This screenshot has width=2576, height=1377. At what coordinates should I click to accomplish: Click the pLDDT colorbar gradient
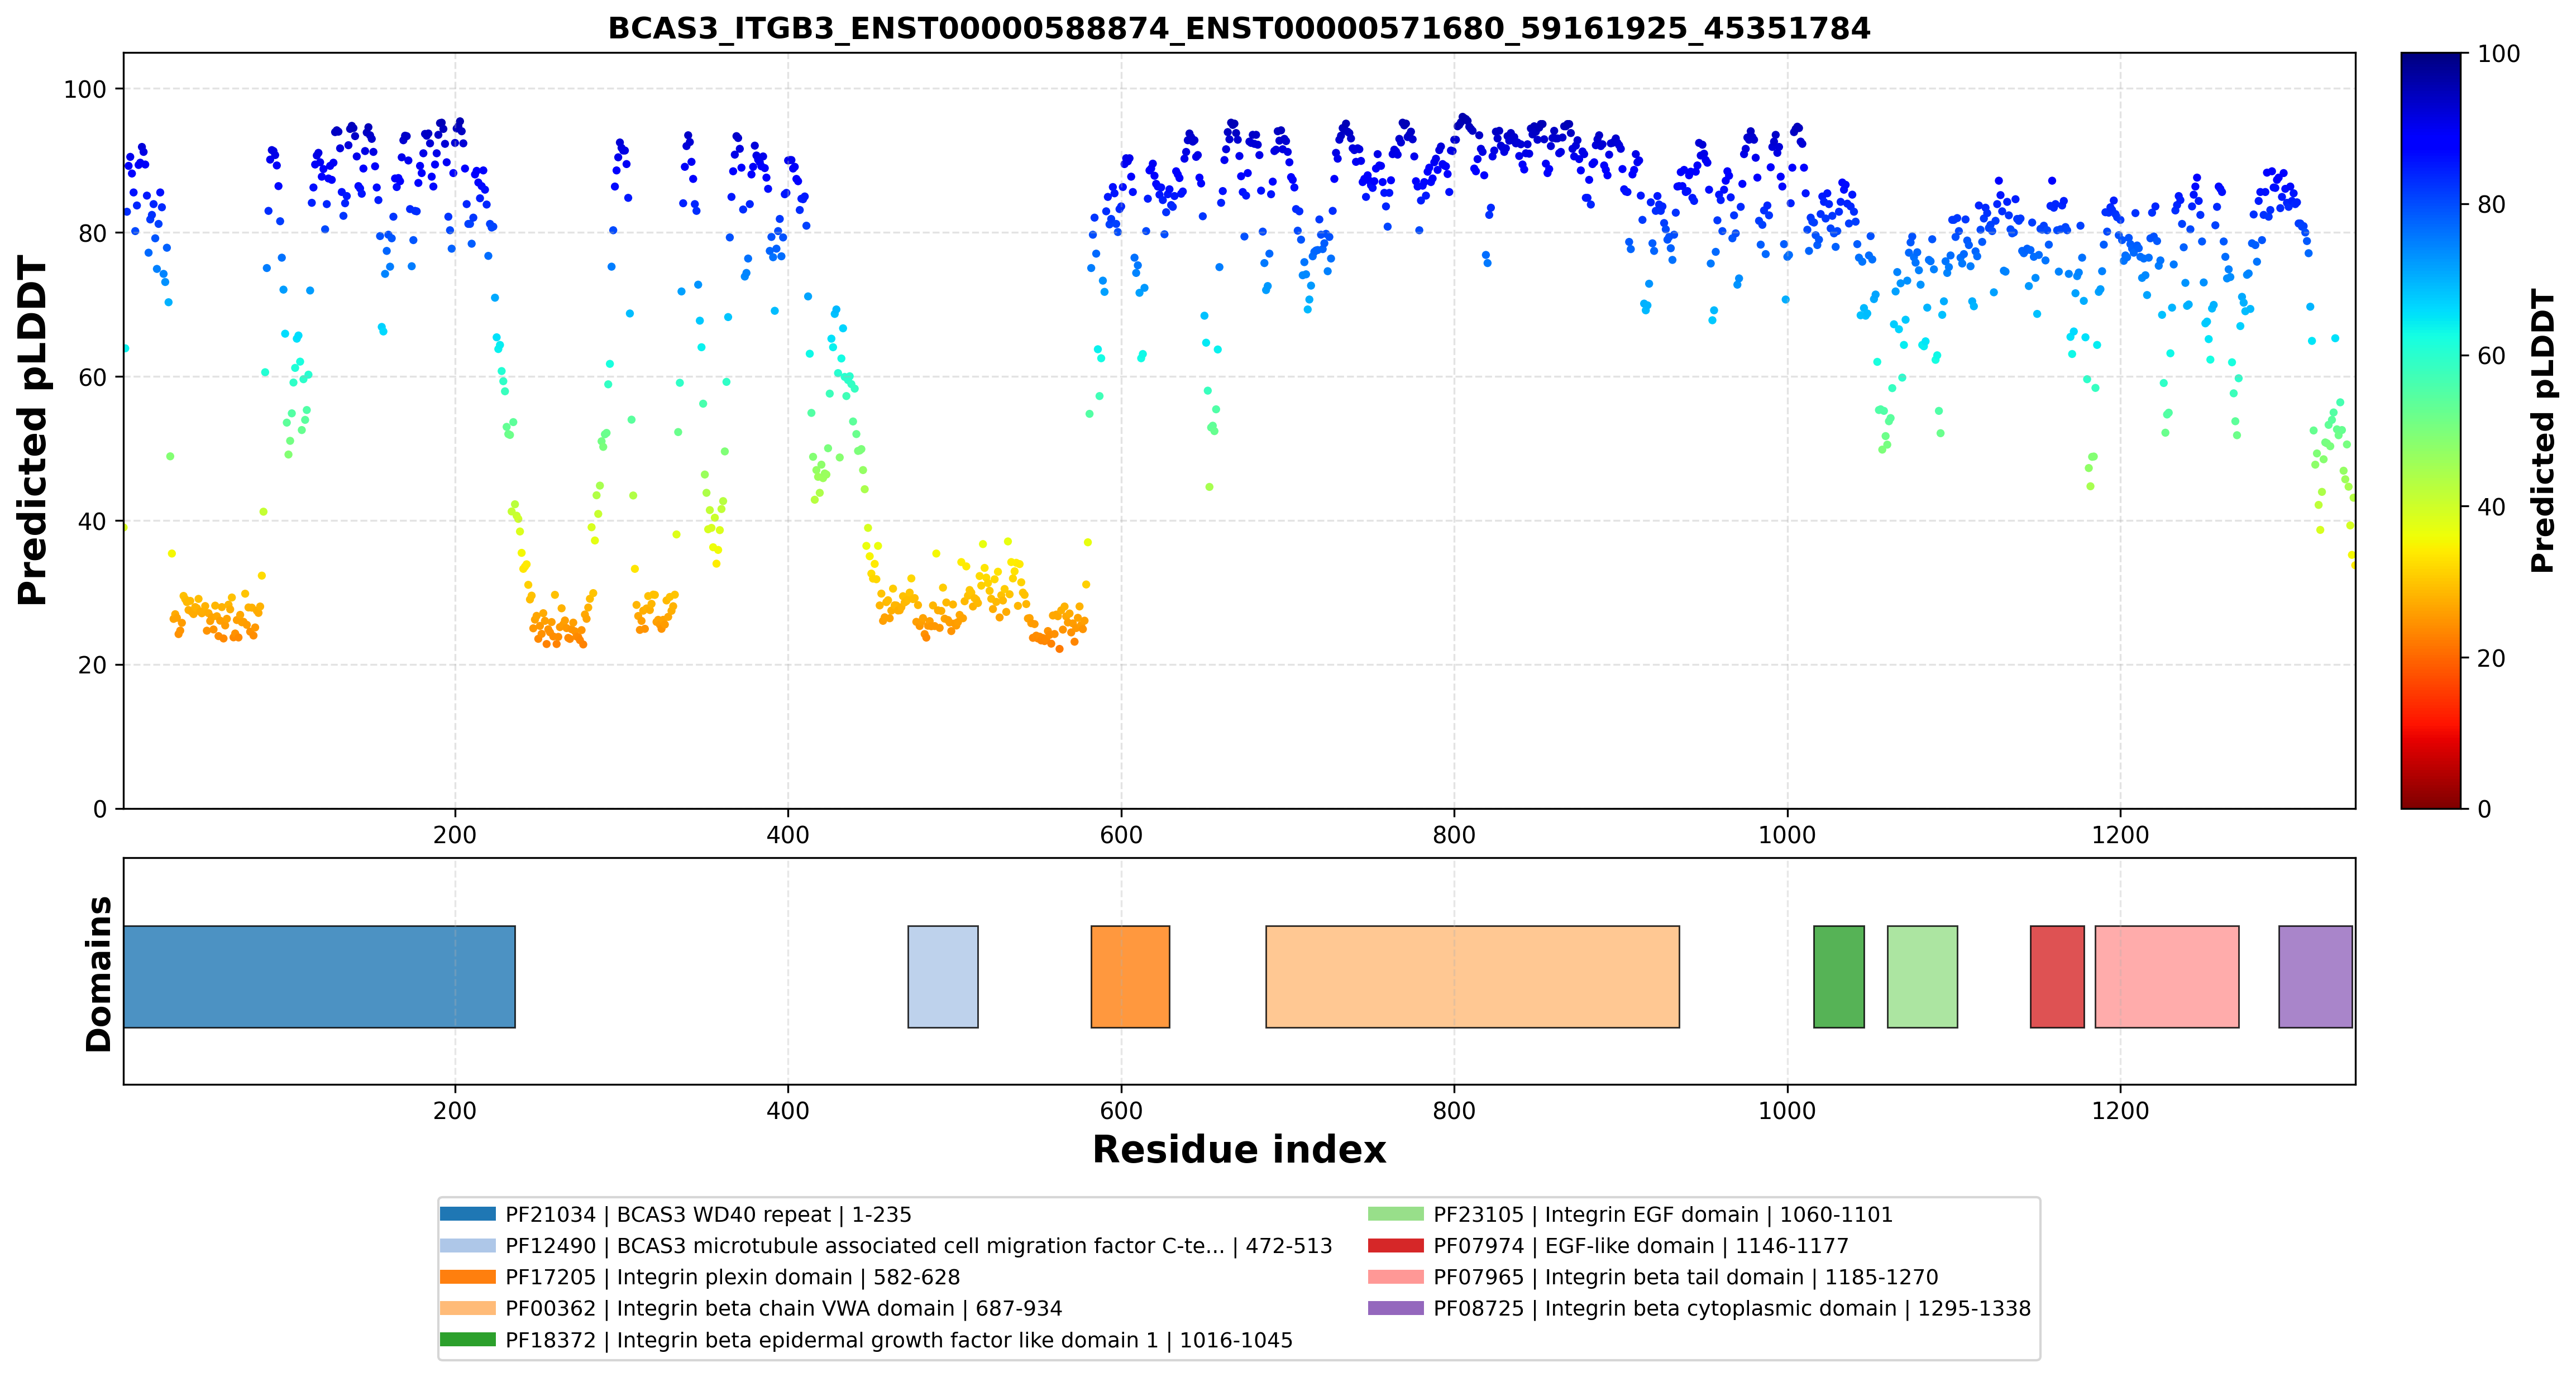point(2431,430)
